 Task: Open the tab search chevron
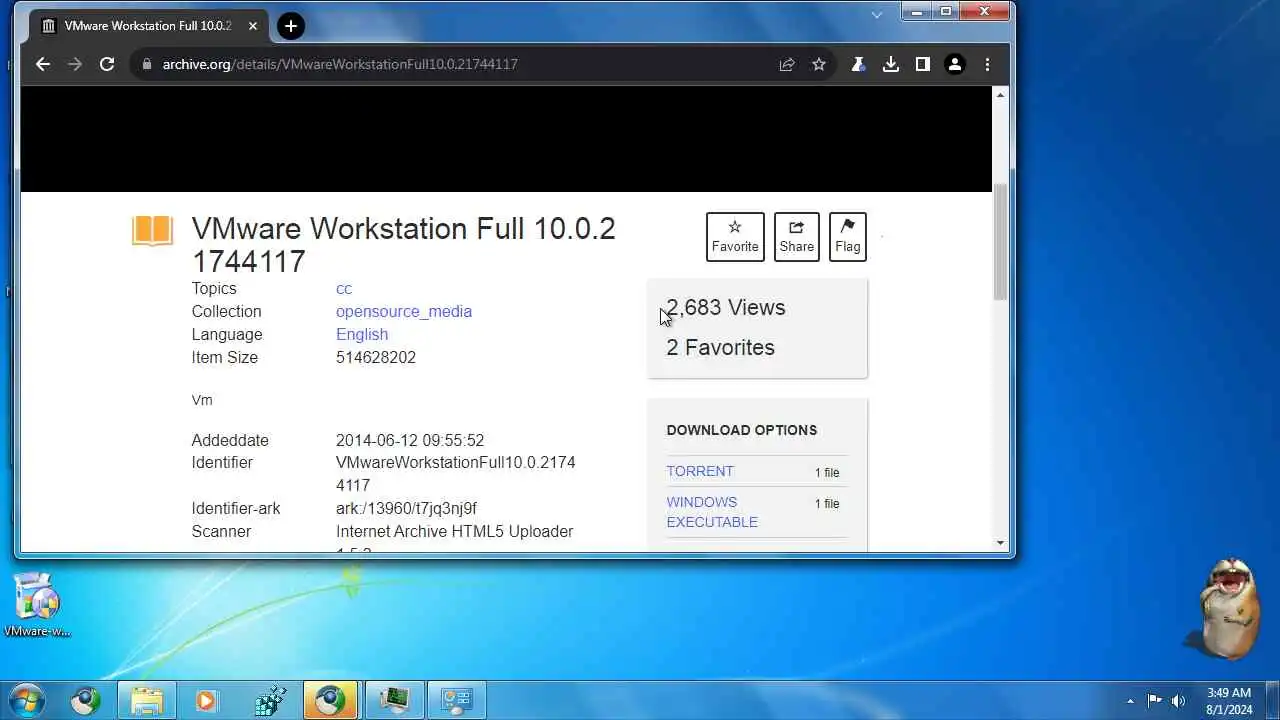(x=877, y=15)
